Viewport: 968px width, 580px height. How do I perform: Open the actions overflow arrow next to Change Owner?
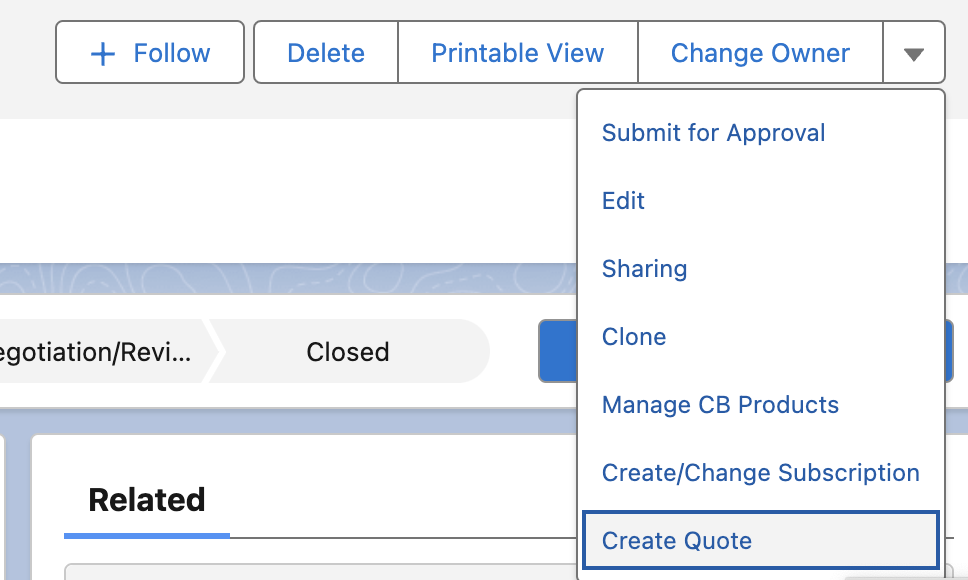tap(914, 52)
